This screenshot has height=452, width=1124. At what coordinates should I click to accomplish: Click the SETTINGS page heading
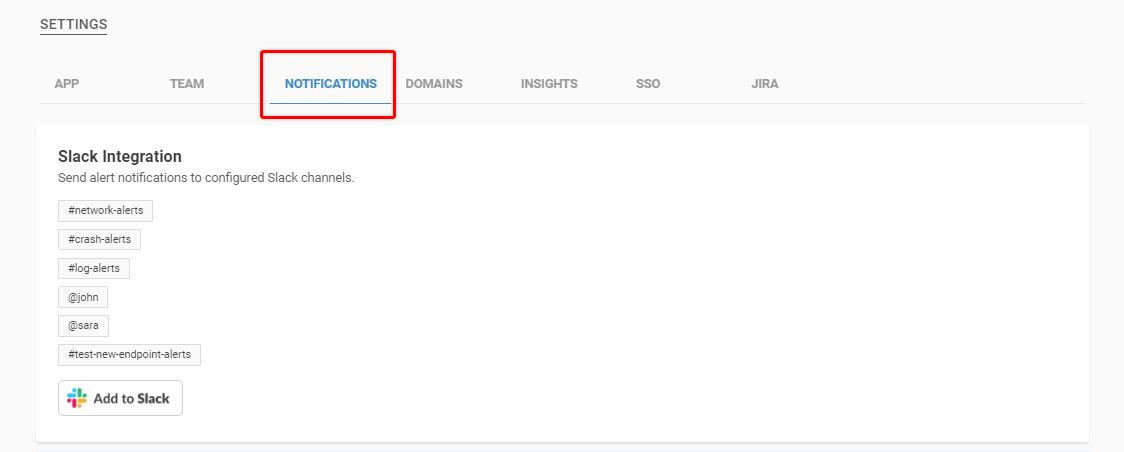73,24
